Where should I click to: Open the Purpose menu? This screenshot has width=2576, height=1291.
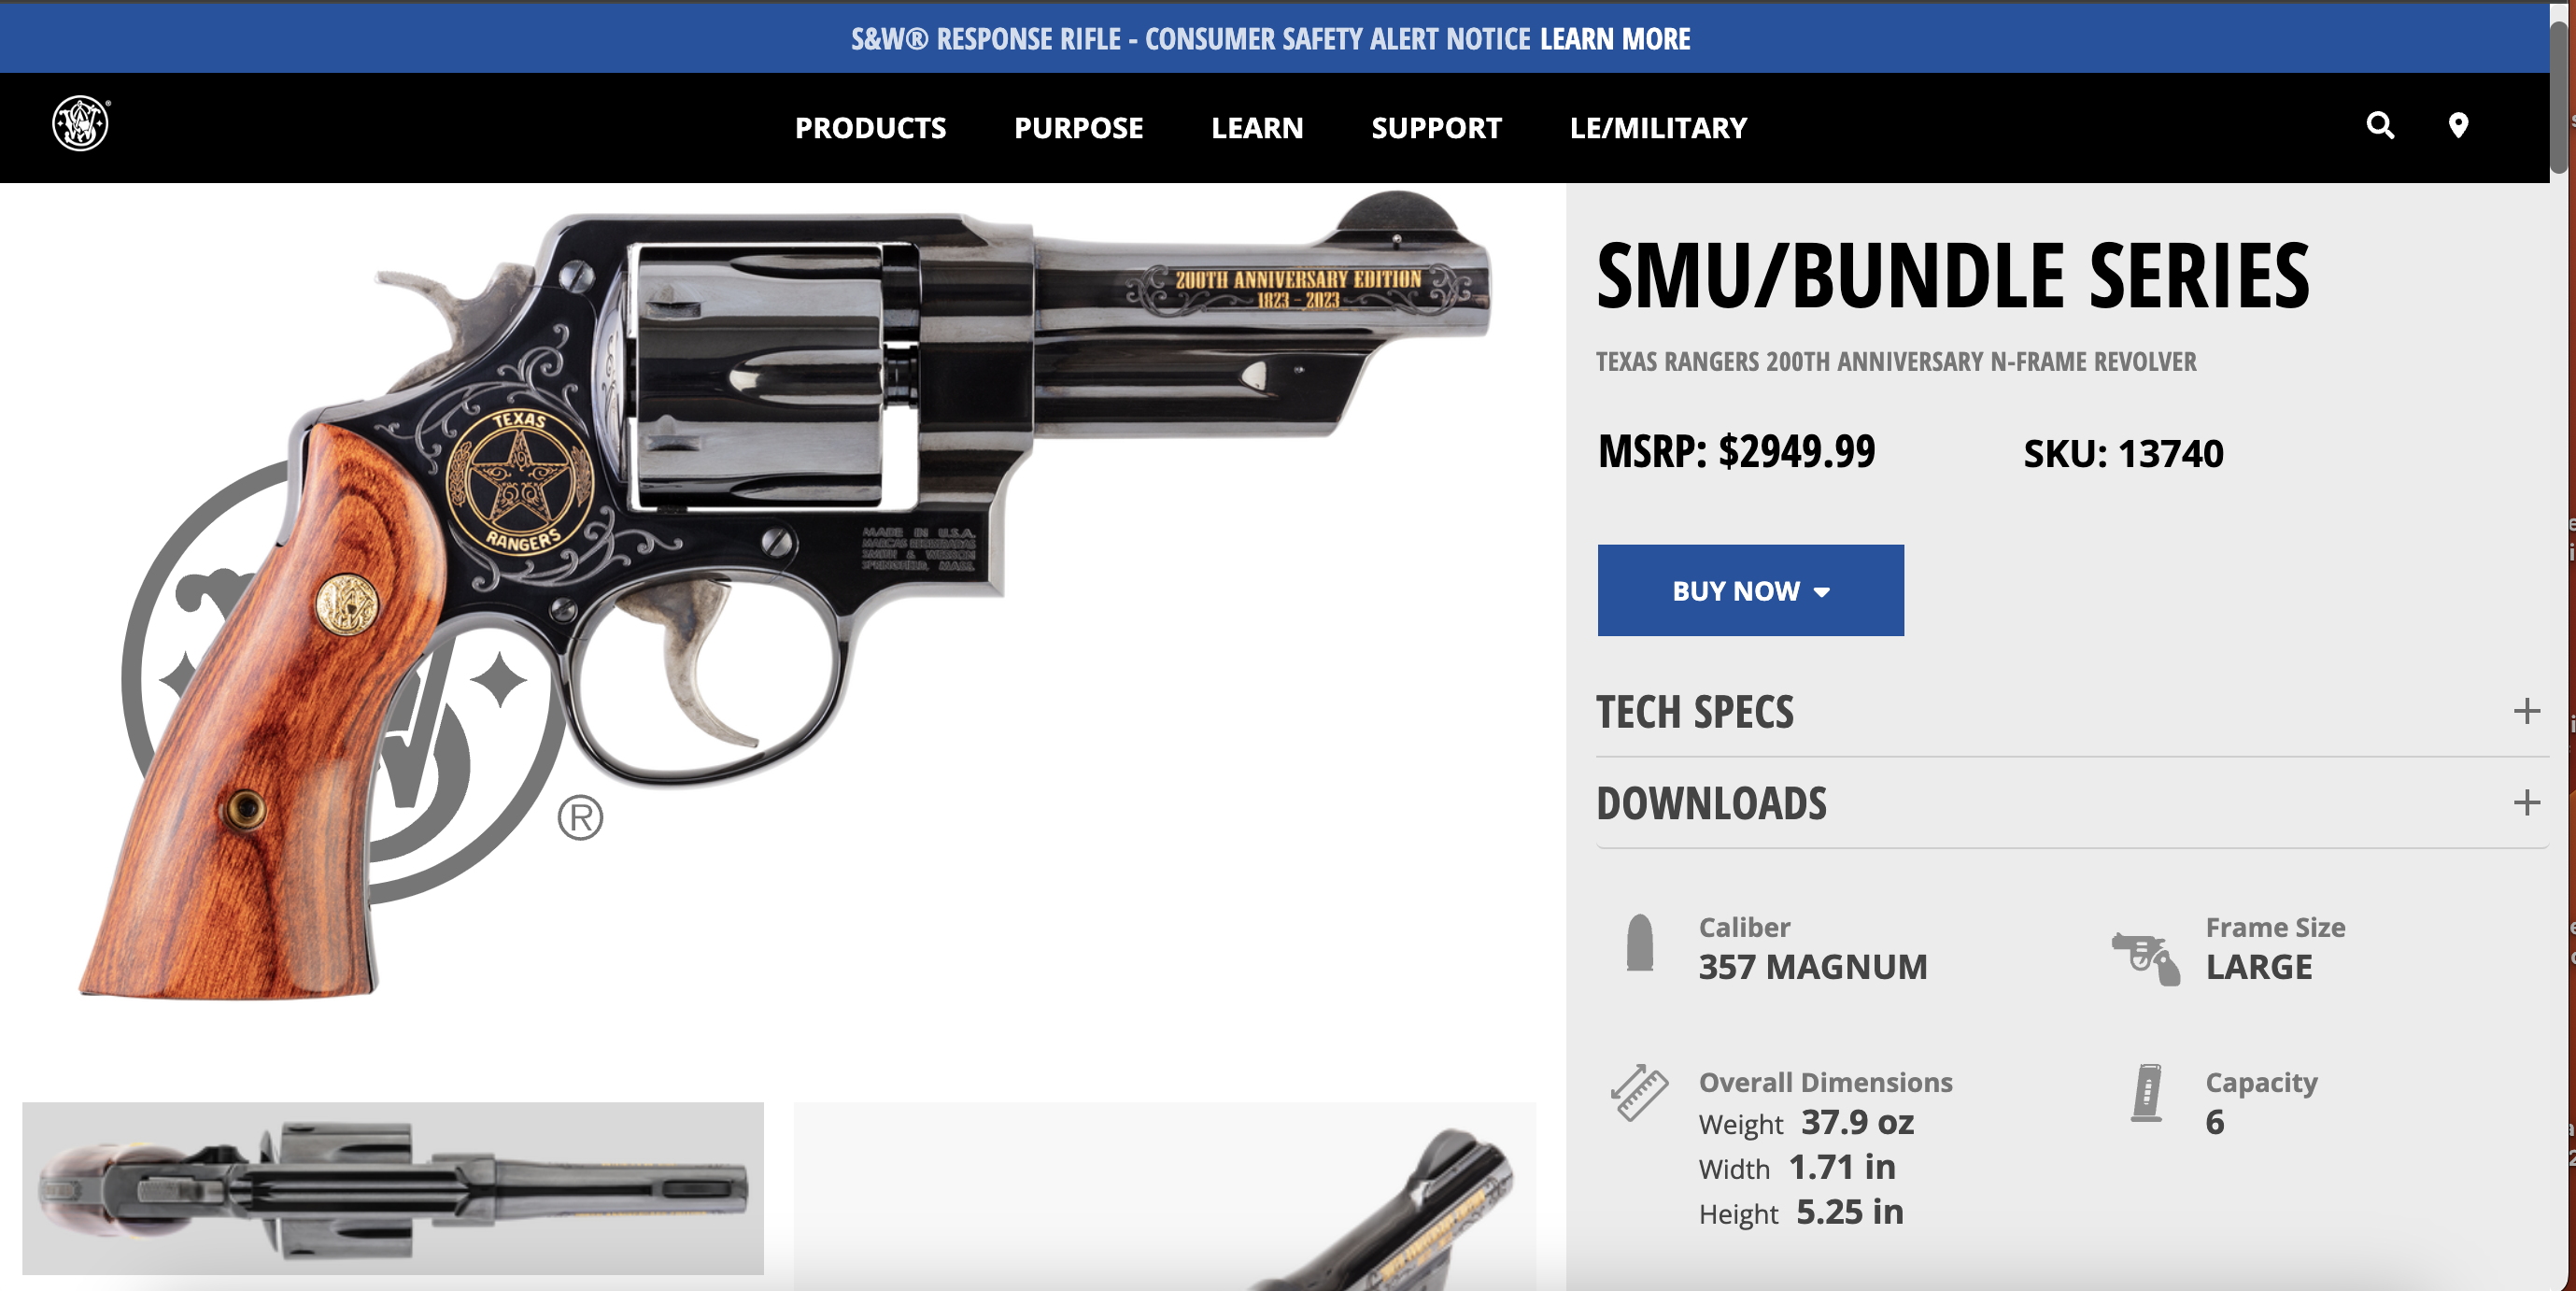(1078, 128)
